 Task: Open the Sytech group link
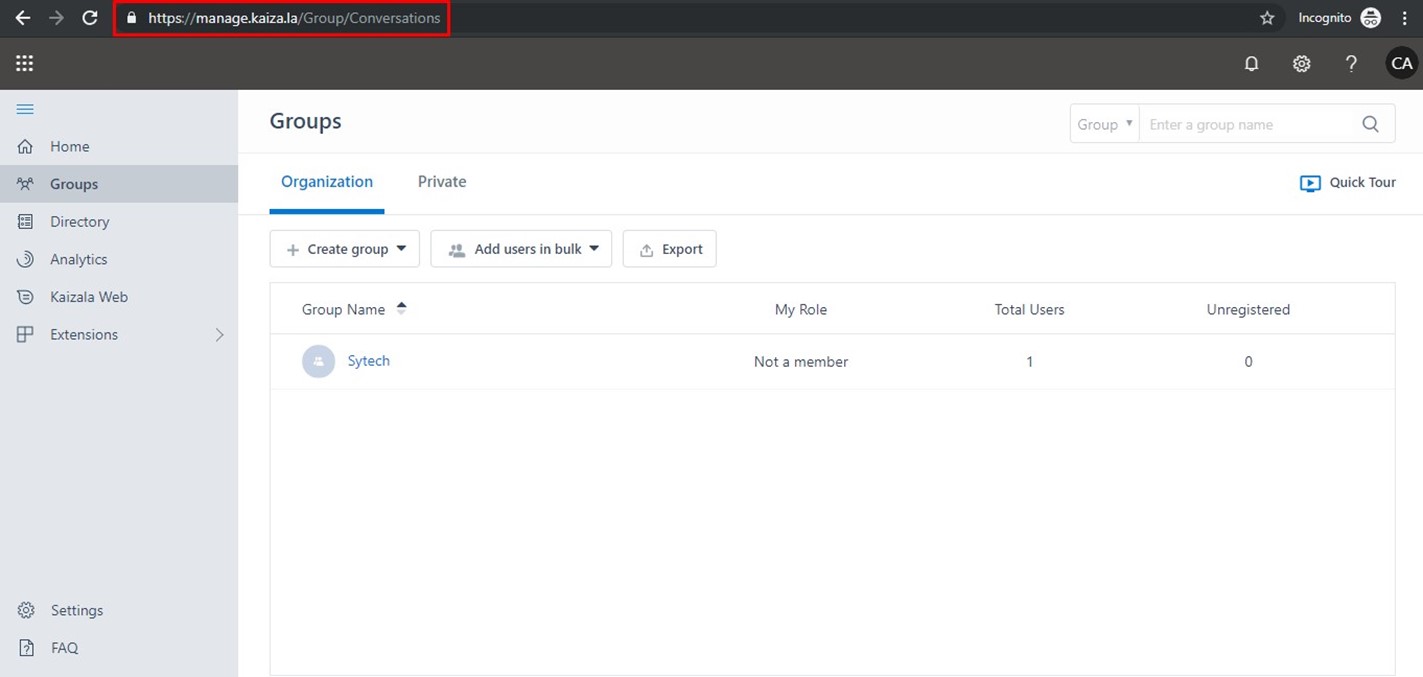tap(369, 361)
